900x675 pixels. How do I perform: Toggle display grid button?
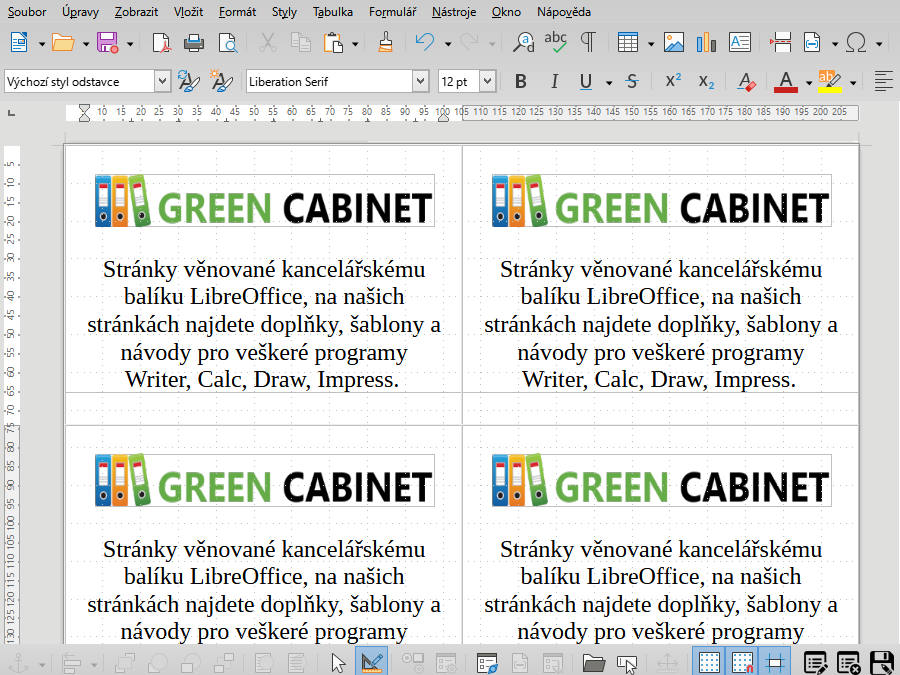tap(709, 664)
